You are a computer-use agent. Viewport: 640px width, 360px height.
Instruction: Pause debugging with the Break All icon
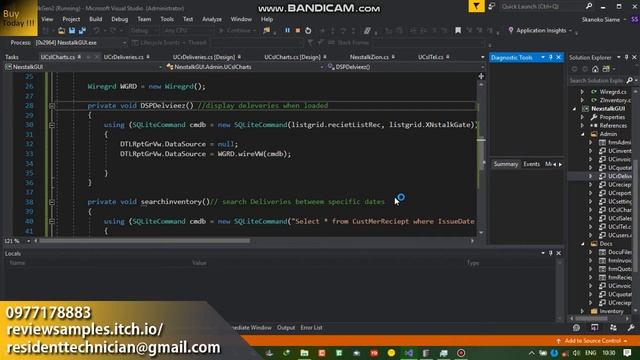click(287, 31)
